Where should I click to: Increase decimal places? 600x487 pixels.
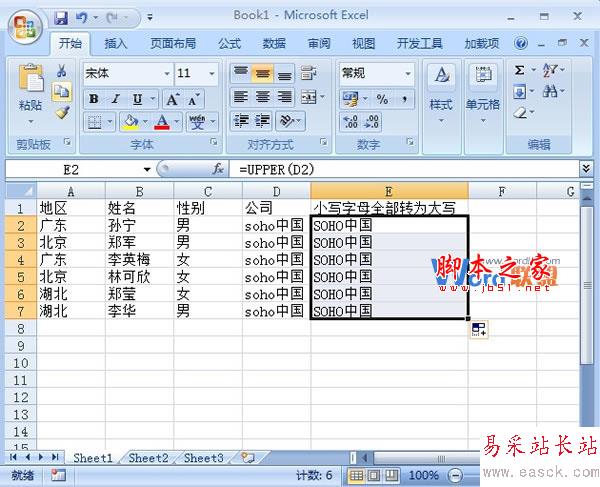[350, 122]
